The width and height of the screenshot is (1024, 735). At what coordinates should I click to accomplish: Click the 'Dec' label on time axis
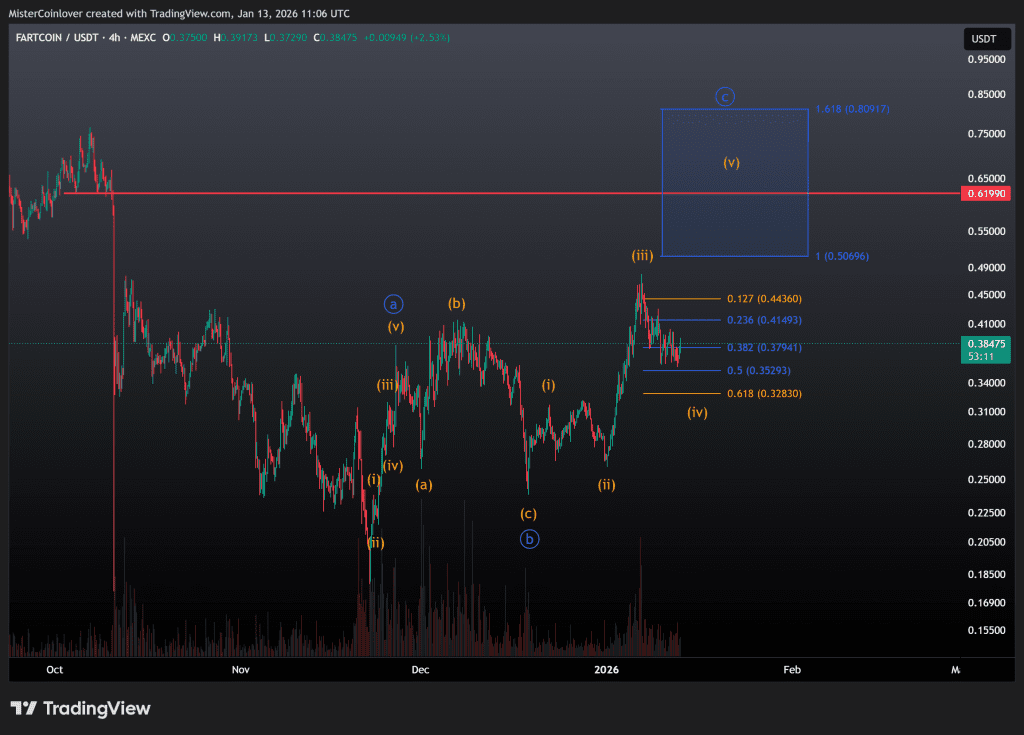tap(420, 670)
